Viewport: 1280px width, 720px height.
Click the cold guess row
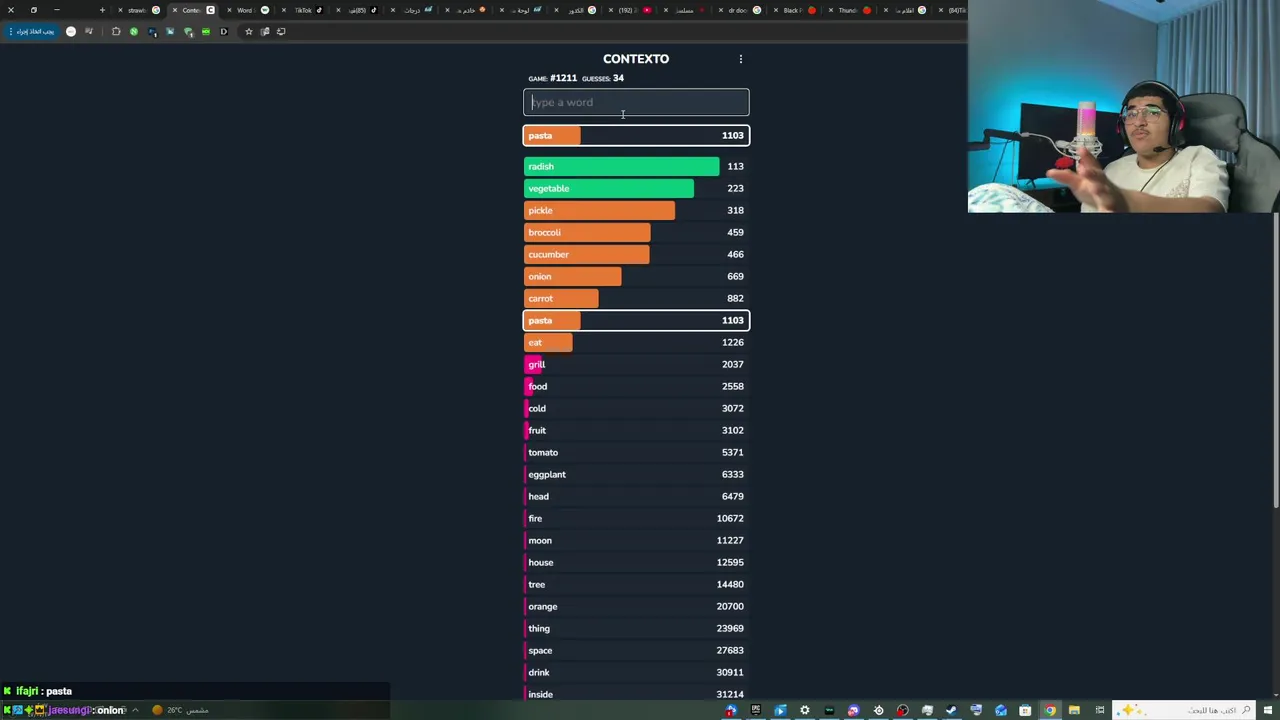point(636,408)
